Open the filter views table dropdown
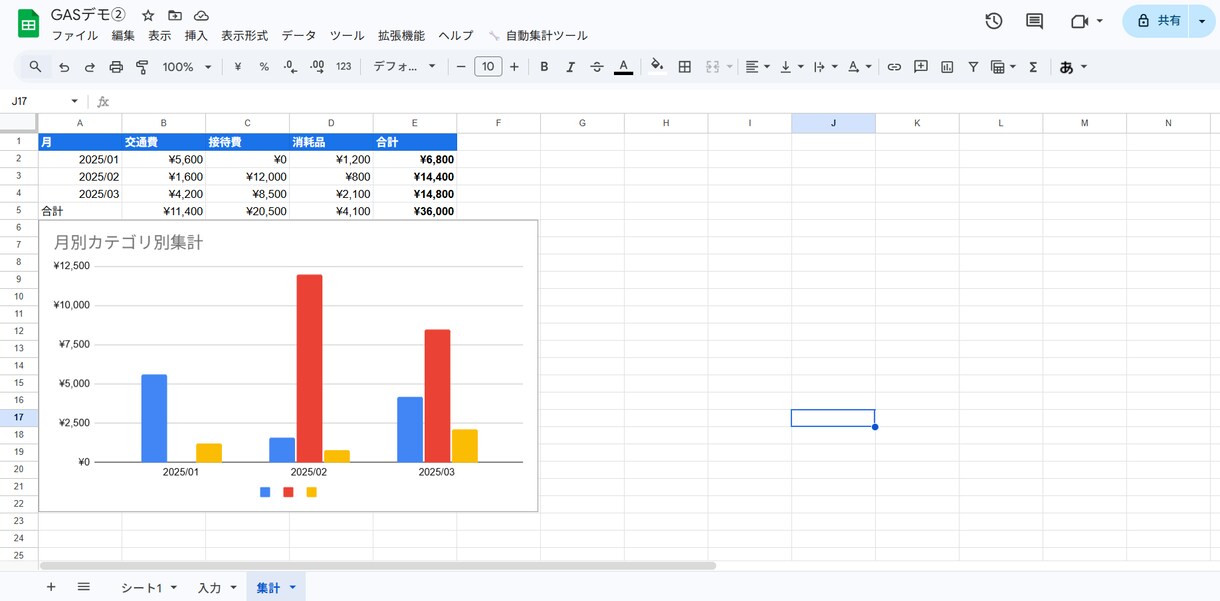Viewport: 1220px width, 601px height. [1003, 67]
